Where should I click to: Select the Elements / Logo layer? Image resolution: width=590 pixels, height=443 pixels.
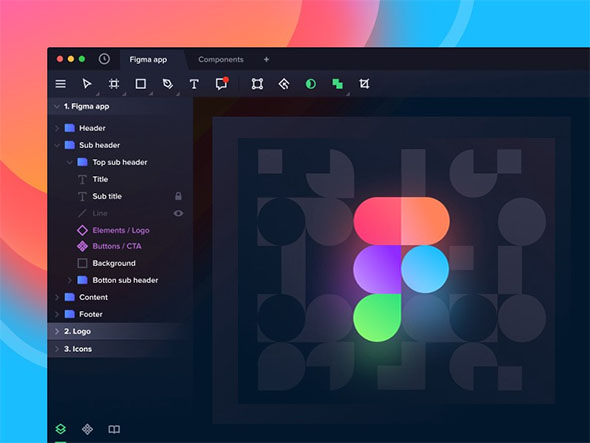point(121,230)
